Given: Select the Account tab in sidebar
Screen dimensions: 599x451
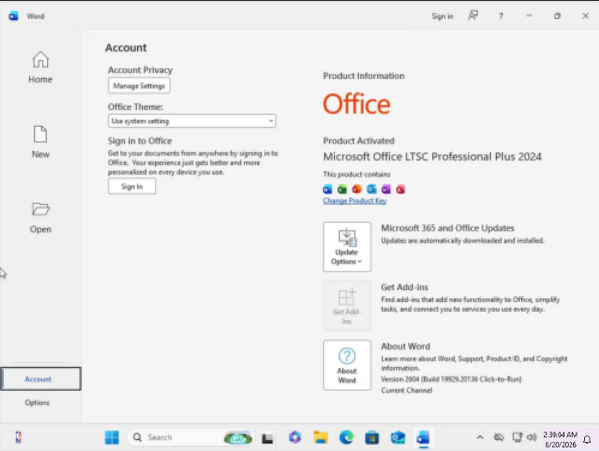Looking at the screenshot, I should point(40,379).
